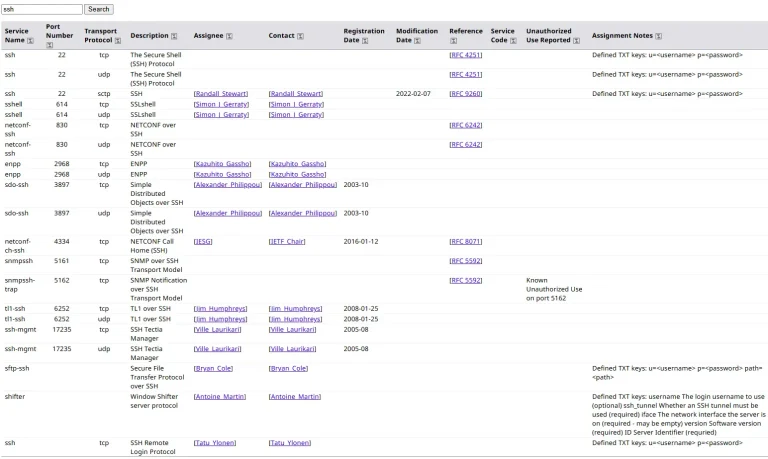Open Ville Laurikari contact, ssh-mgmt udp row
The height and width of the screenshot is (459, 768).
(x=292, y=349)
